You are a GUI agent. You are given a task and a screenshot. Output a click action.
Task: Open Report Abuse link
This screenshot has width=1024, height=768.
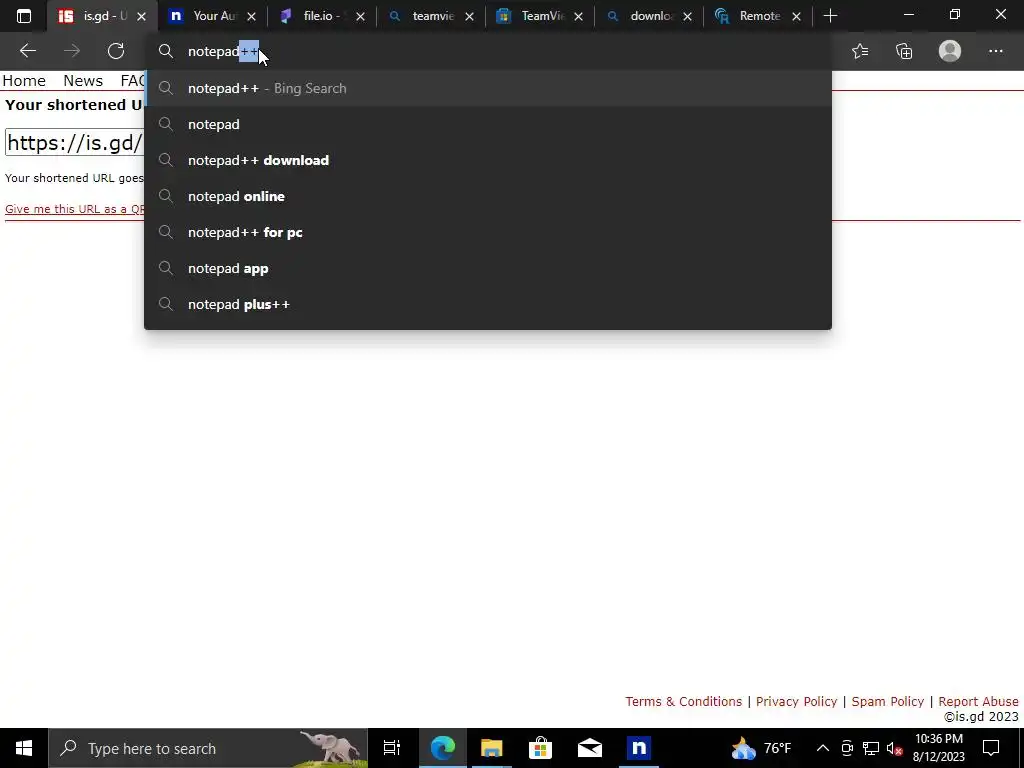point(978,701)
